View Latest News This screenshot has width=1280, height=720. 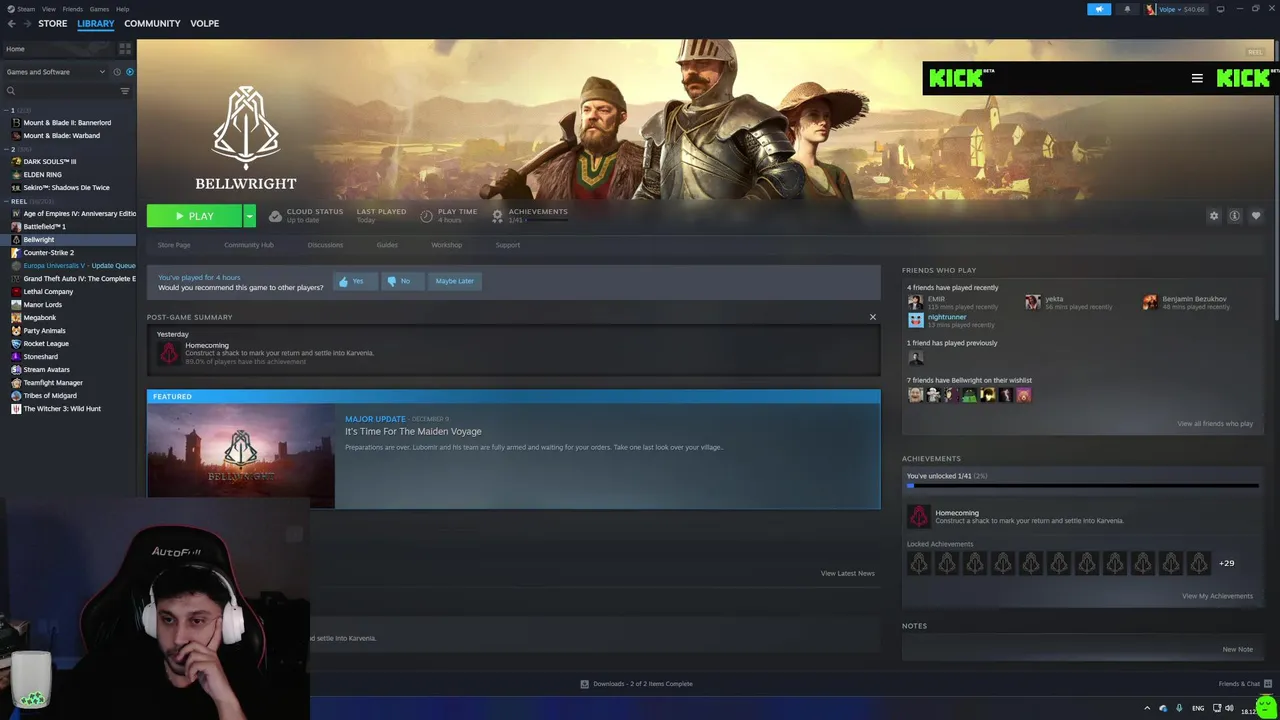point(847,573)
